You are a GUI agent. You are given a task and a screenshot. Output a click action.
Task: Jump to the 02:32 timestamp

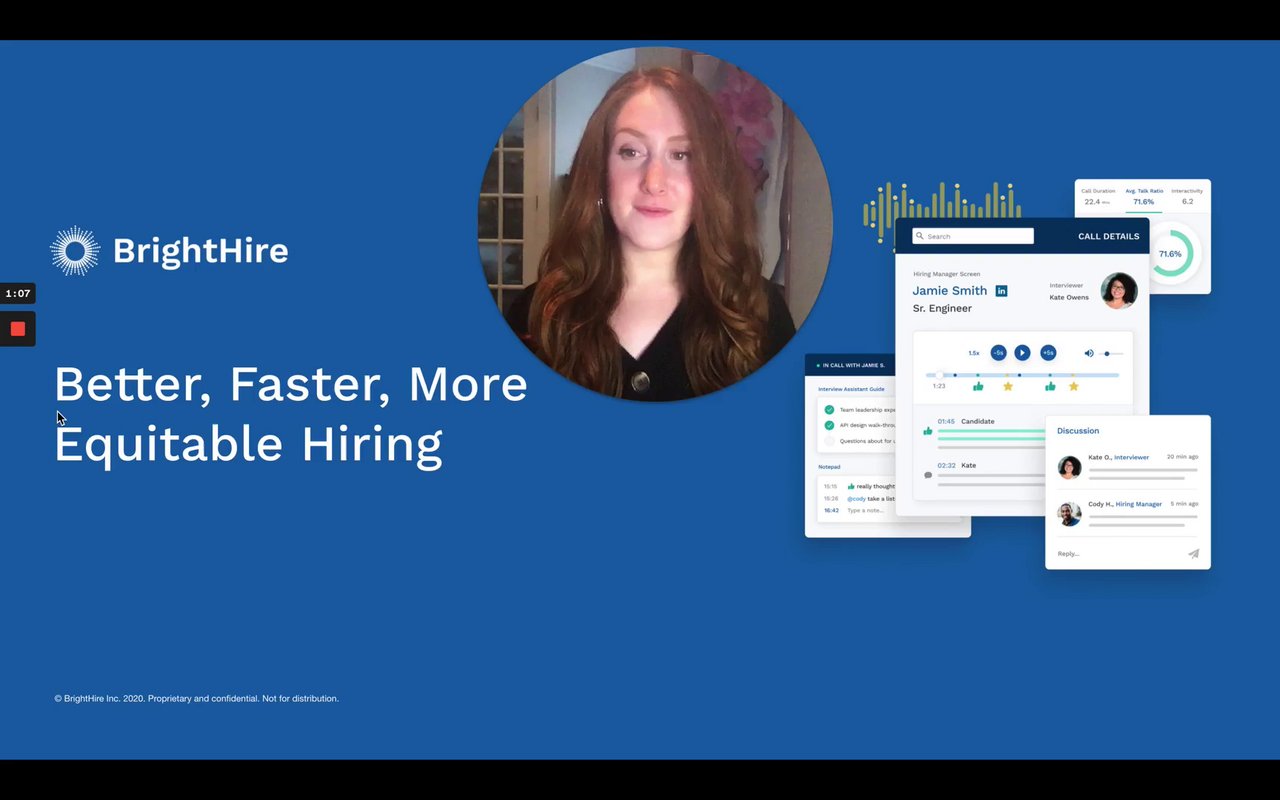(x=946, y=465)
